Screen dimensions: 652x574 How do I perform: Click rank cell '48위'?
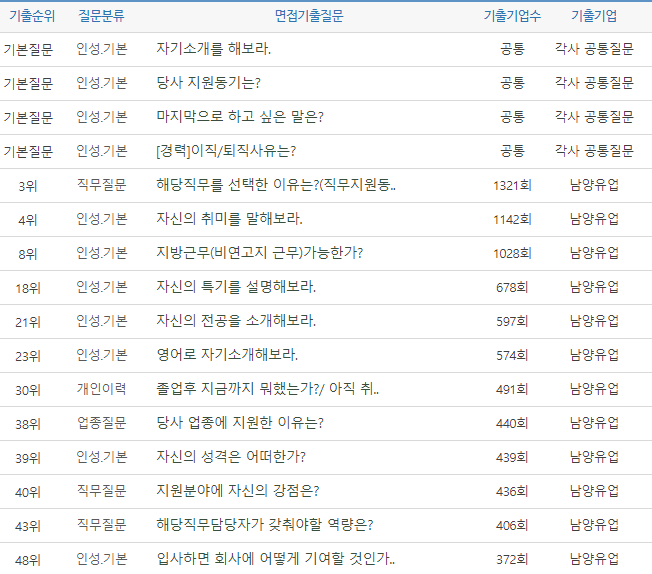pos(28,561)
